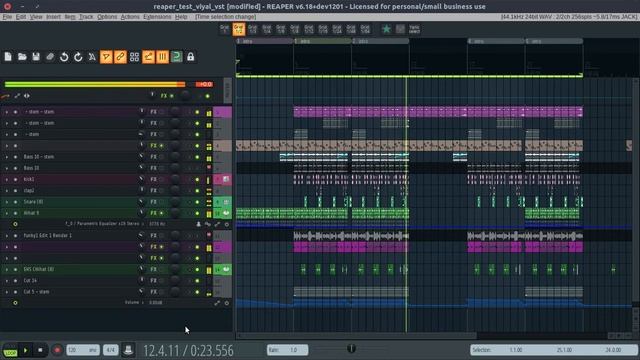
Task: Open the Track menu
Action: click(86, 17)
